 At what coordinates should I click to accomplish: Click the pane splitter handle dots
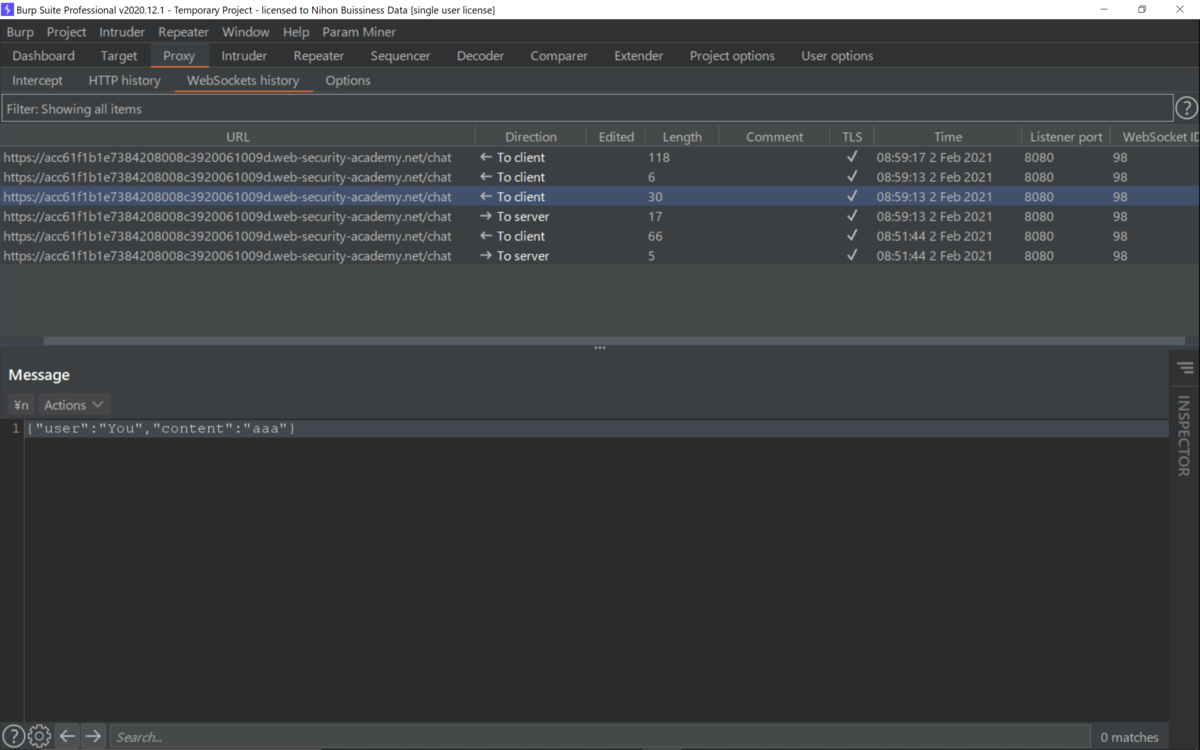pyautogui.click(x=600, y=348)
